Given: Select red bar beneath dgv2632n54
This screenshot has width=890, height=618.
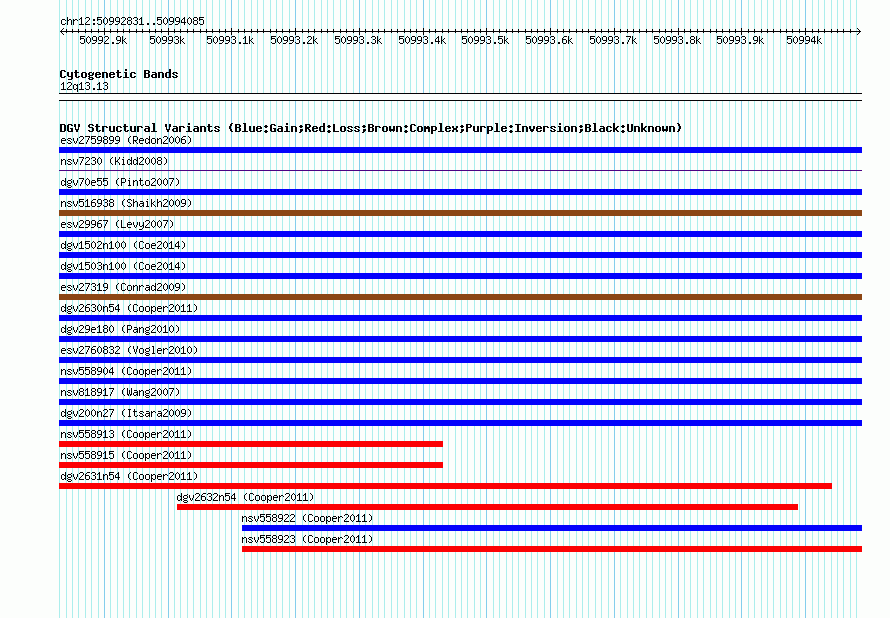Looking at the screenshot, I should pos(488,507).
